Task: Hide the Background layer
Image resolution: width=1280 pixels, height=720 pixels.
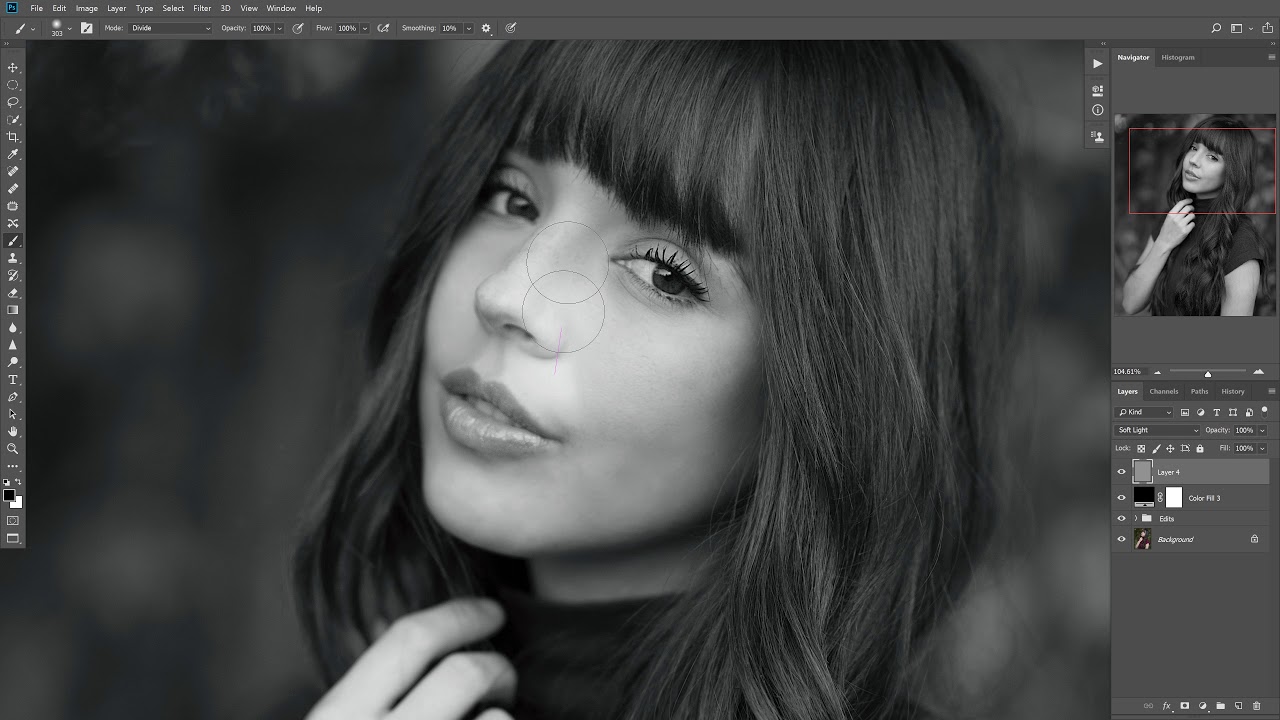Action: pos(1121,540)
